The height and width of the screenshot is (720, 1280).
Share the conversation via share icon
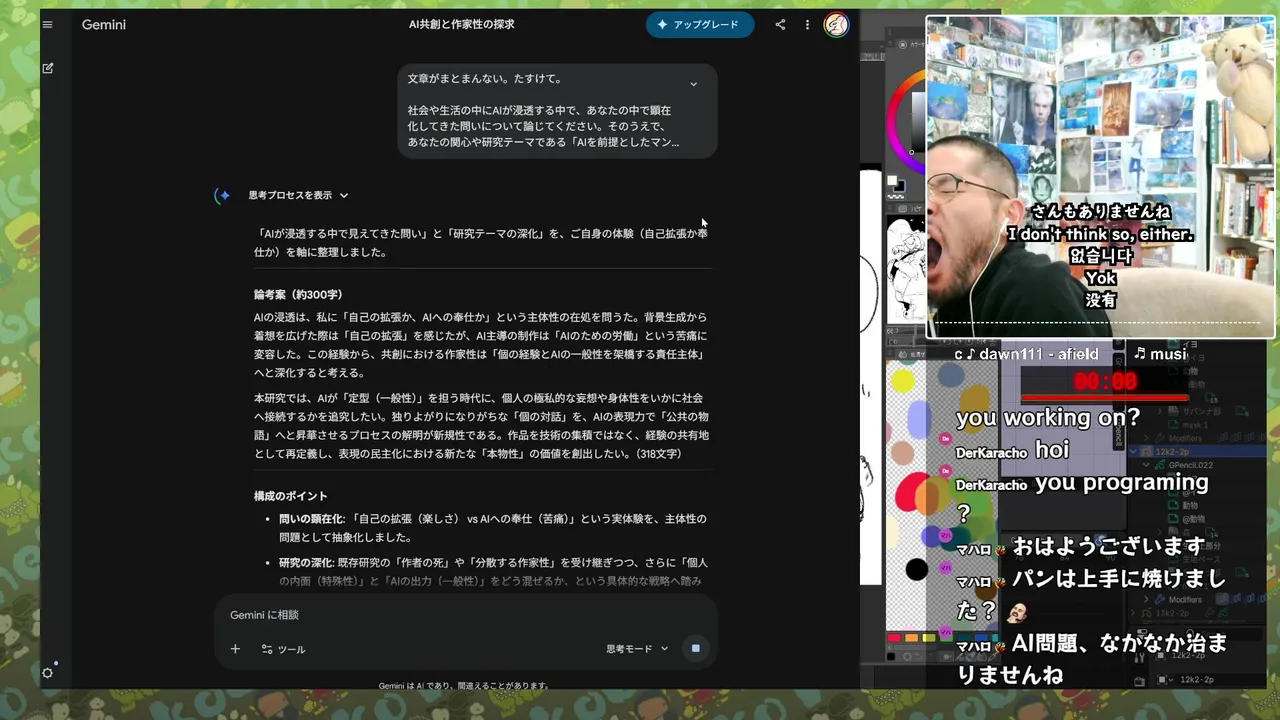point(780,25)
